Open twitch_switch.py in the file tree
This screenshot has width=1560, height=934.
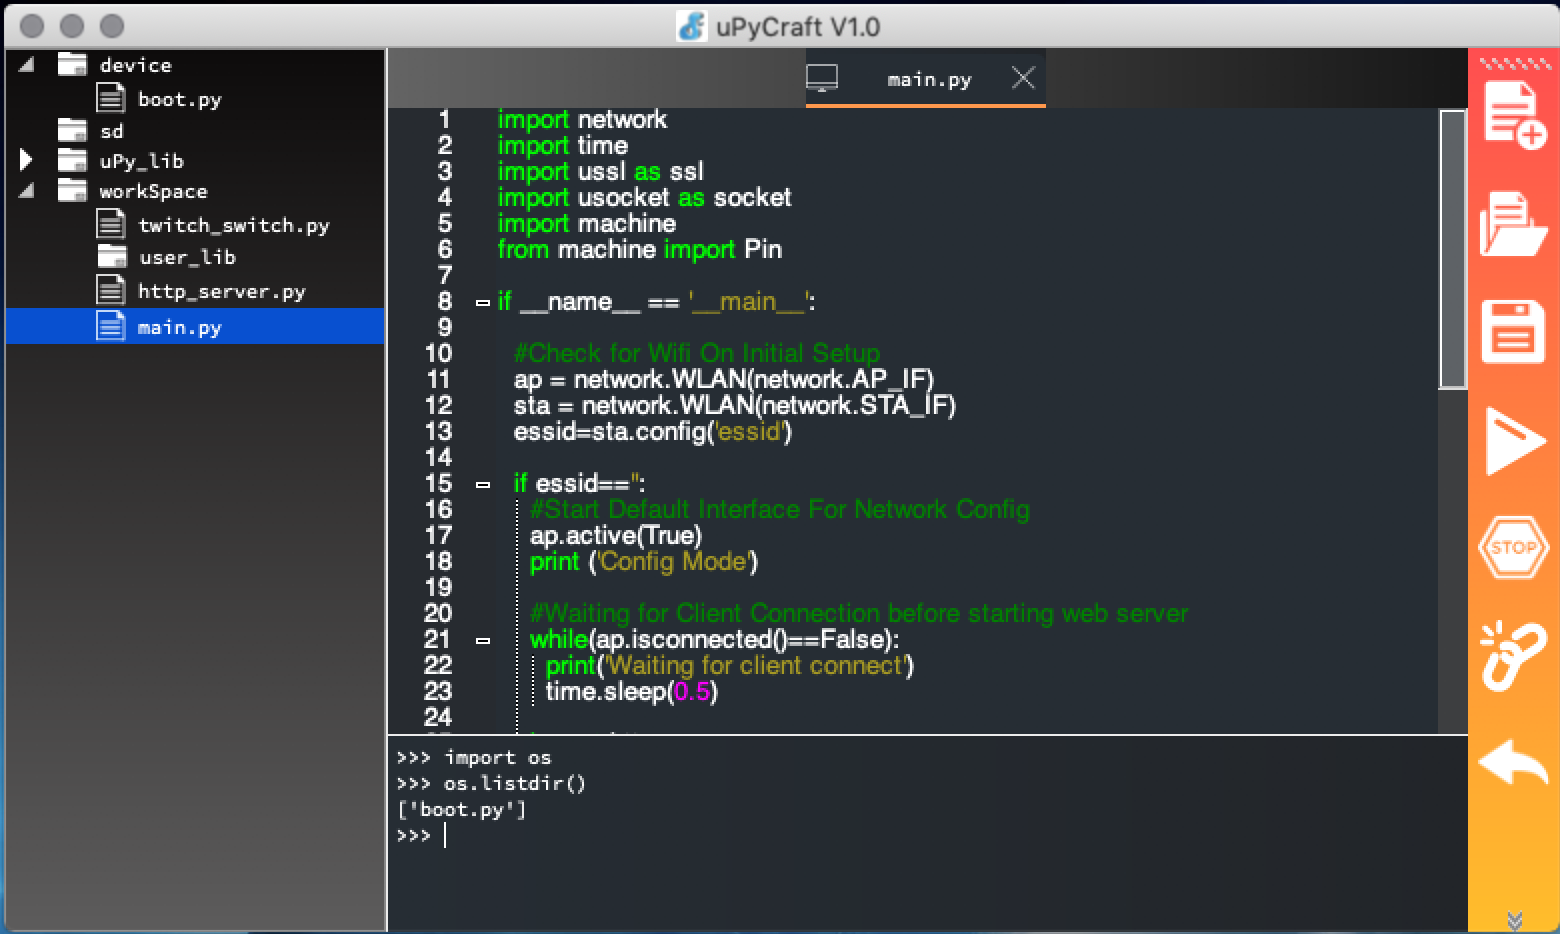click(x=234, y=225)
